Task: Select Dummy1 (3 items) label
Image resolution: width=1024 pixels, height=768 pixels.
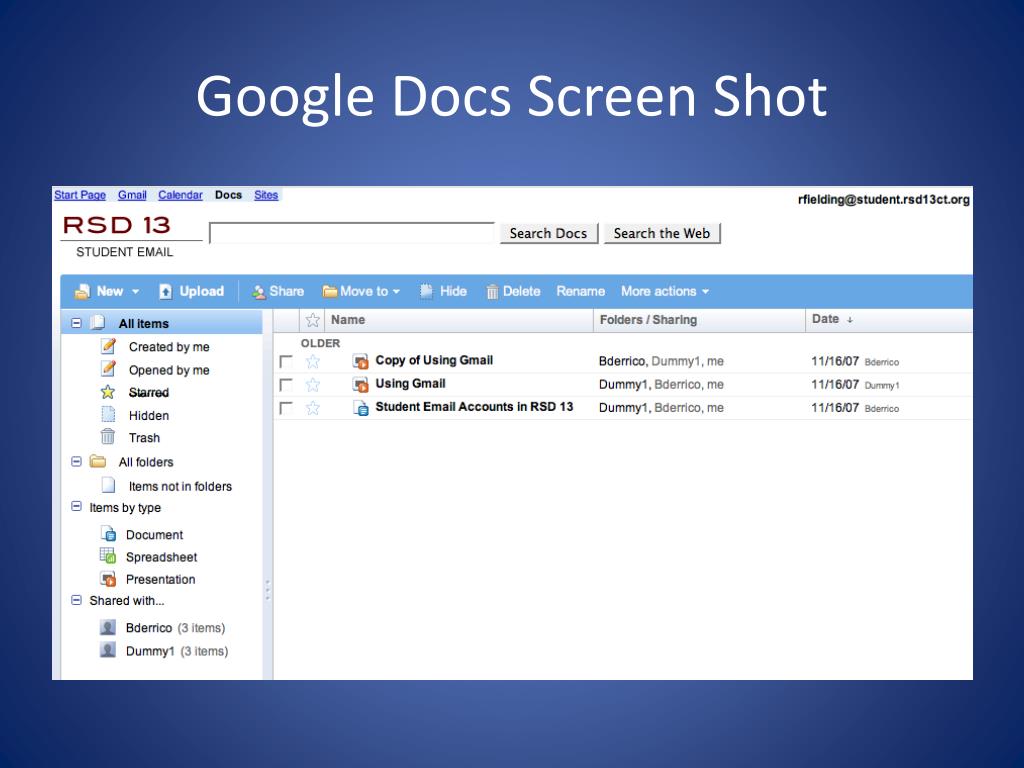Action: tap(176, 651)
